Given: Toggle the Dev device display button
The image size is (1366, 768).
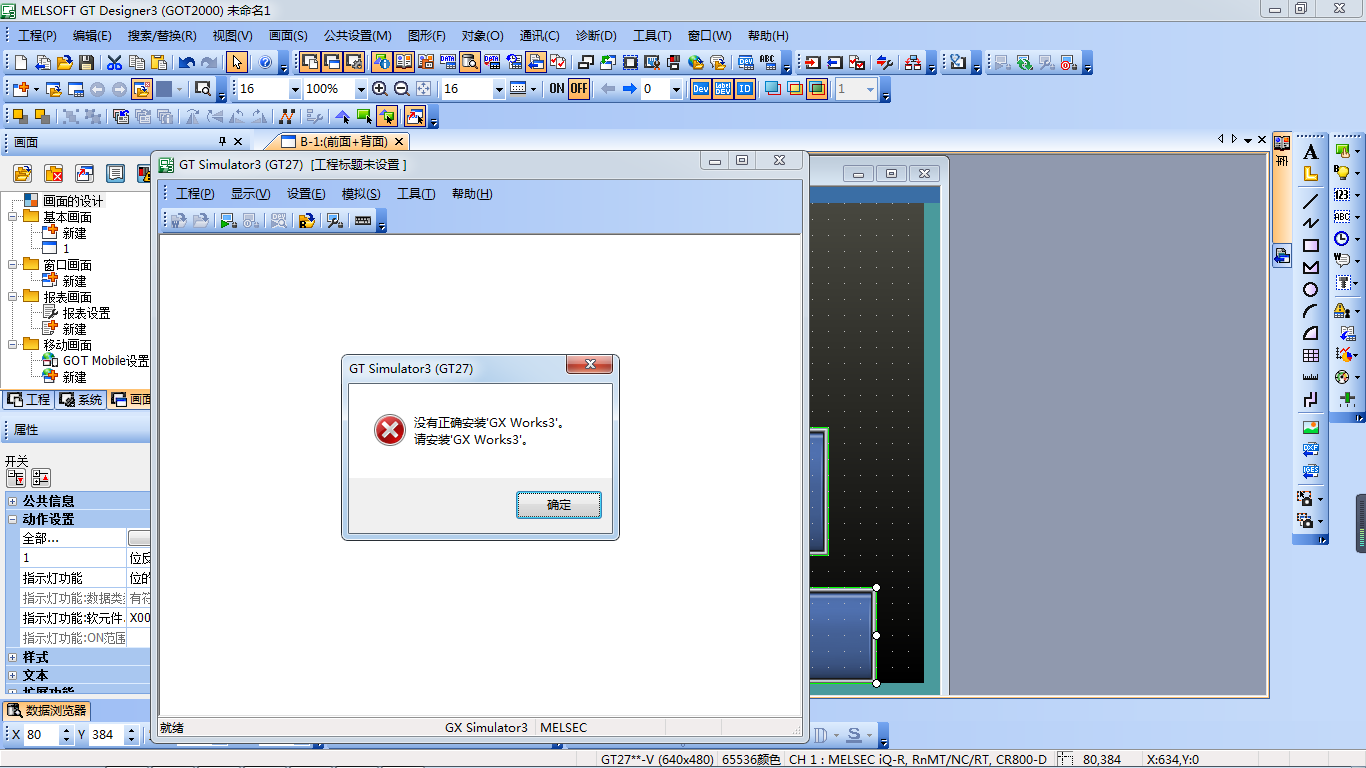Looking at the screenshot, I should [701, 89].
